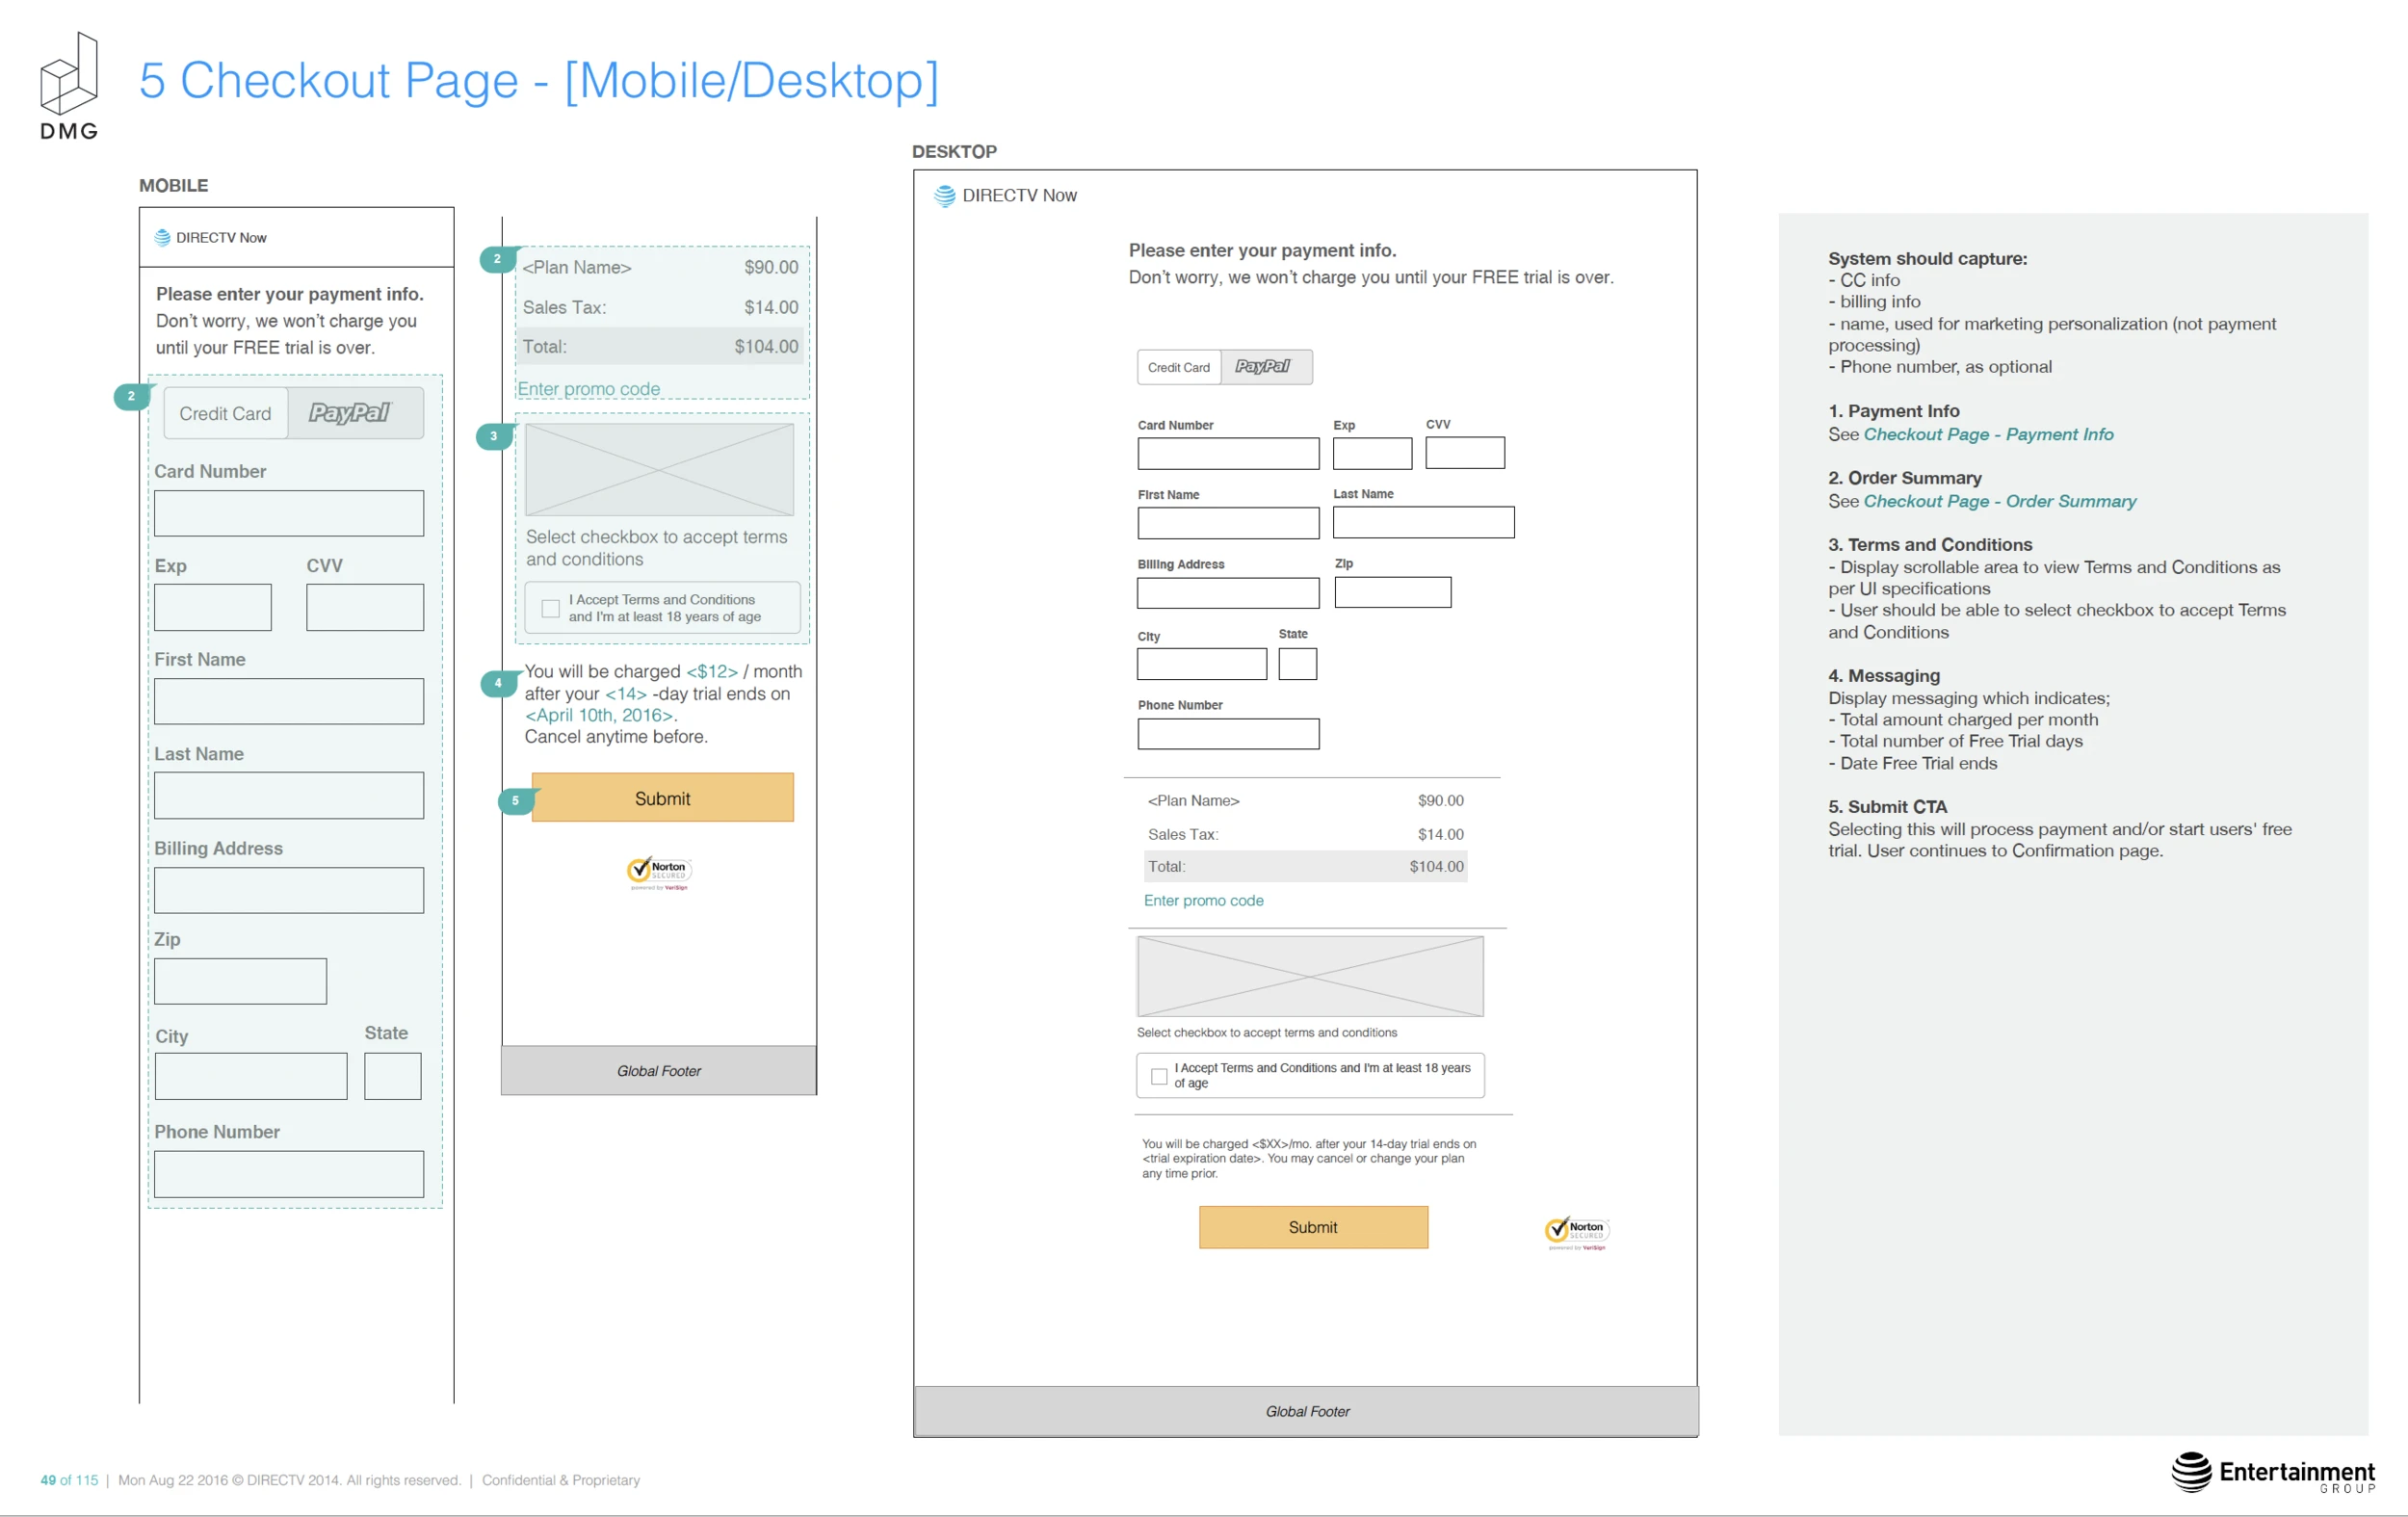
Task: Click the mobile City field
Action: (252, 1077)
